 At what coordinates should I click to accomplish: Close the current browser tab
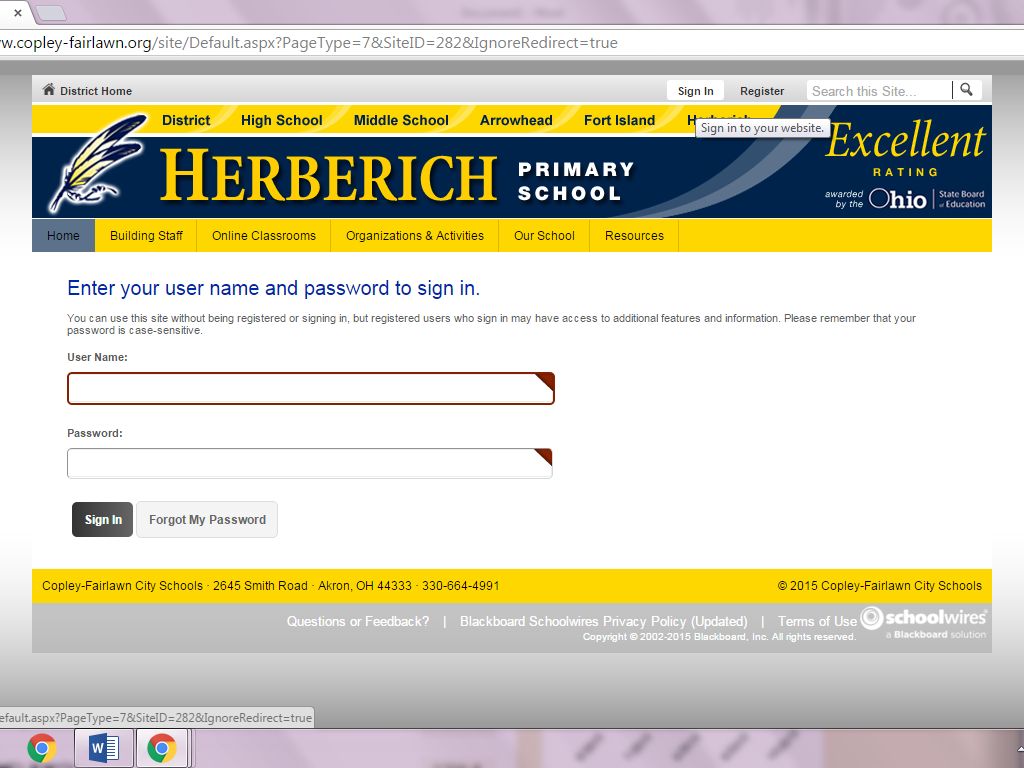click(x=17, y=13)
